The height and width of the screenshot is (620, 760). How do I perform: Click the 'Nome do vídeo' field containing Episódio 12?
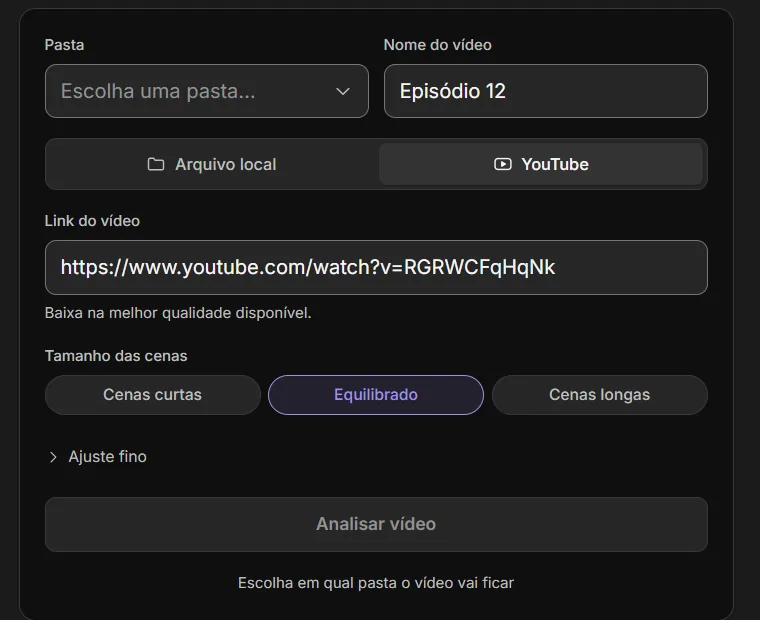click(546, 91)
